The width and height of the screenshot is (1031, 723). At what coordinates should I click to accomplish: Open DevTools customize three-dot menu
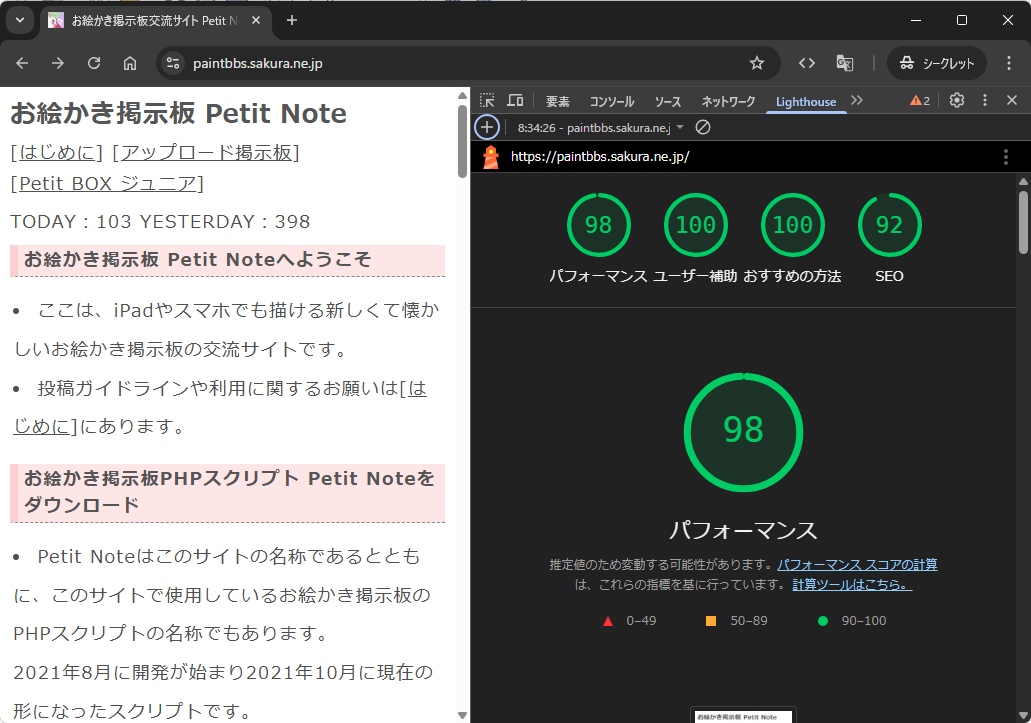click(984, 100)
